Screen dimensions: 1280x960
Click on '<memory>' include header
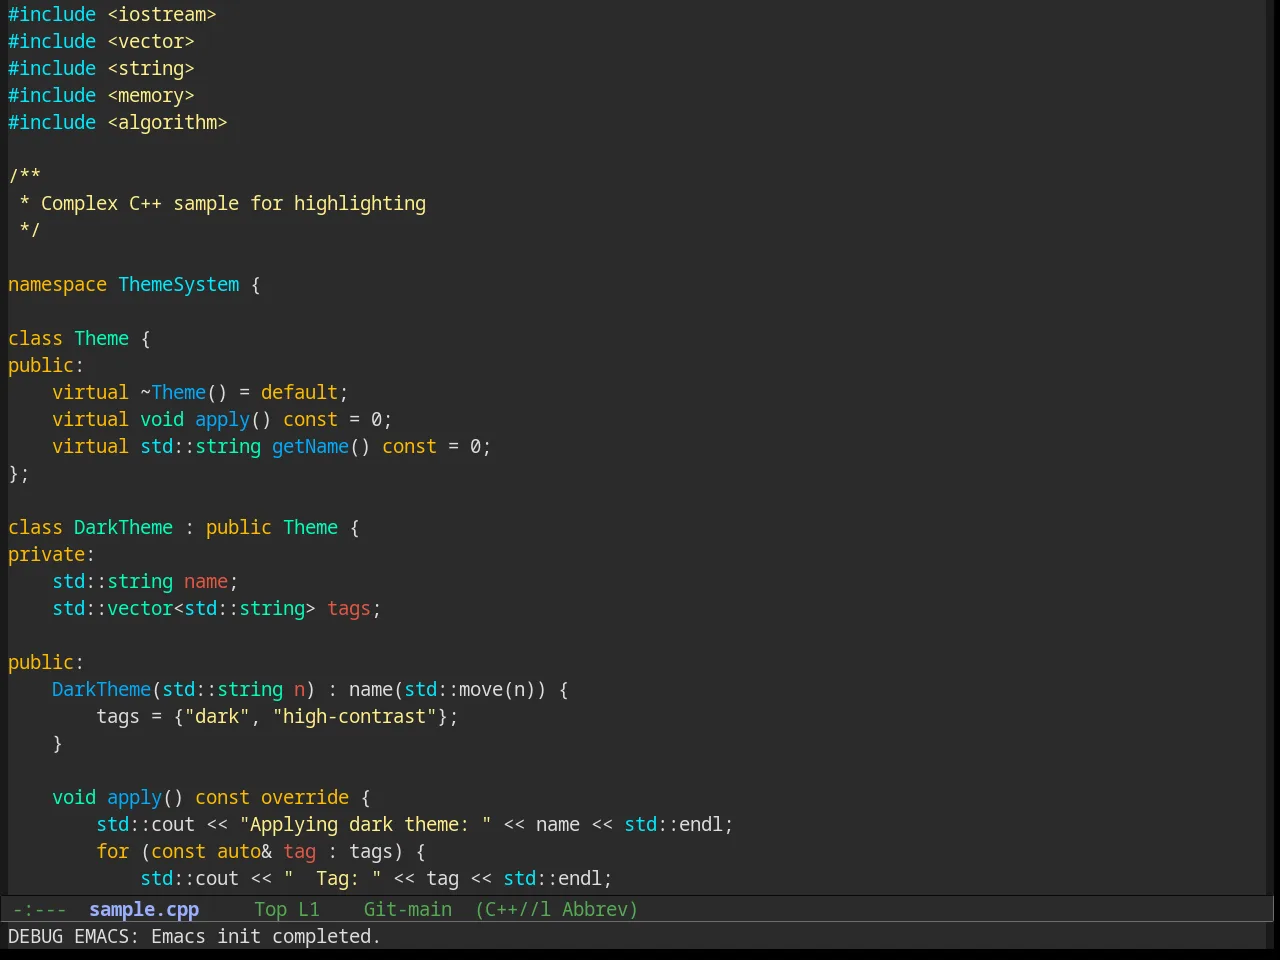click(151, 95)
